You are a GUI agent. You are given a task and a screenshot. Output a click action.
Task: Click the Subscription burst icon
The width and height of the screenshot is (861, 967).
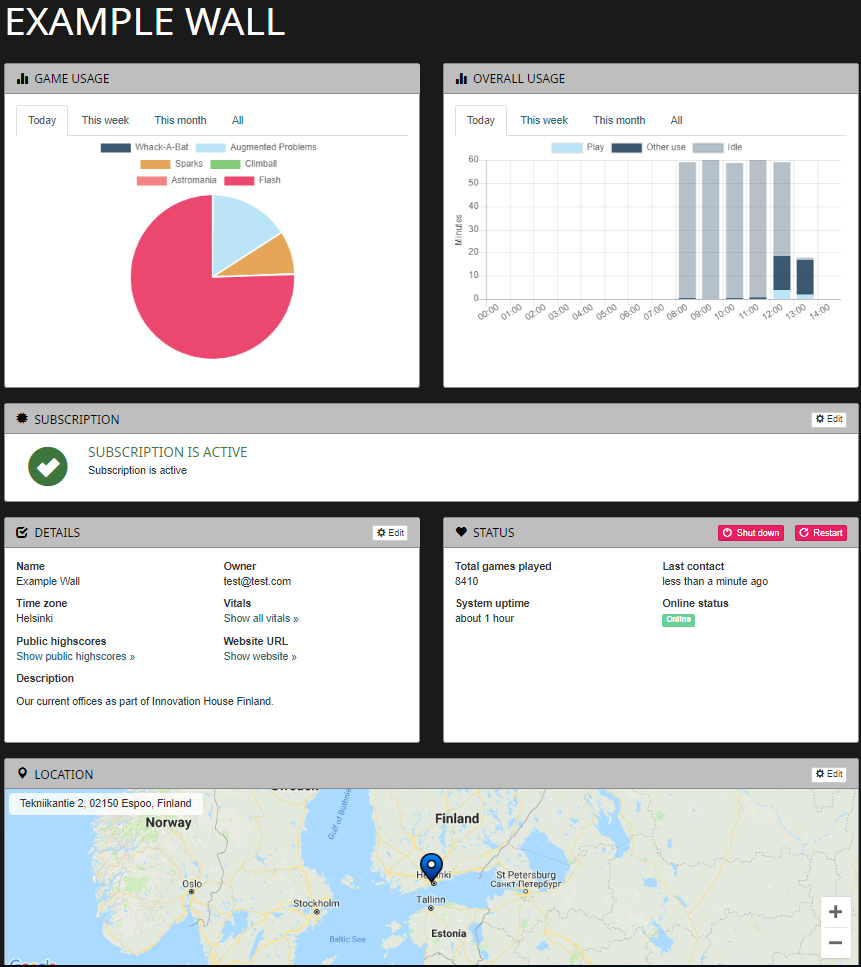coord(22,419)
